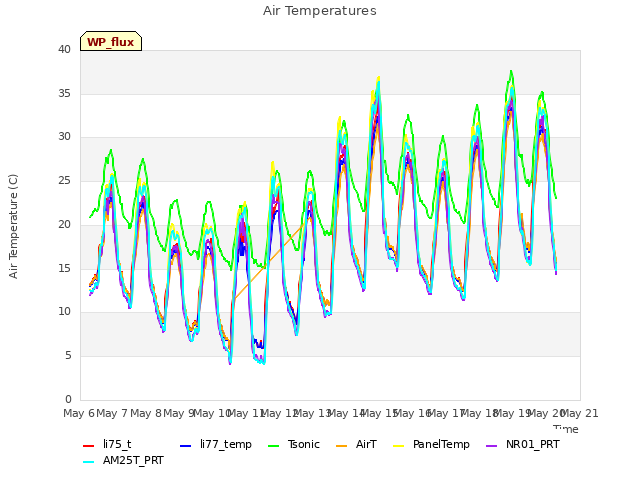Click the May 6 x-axis tick label
The image size is (640, 480).
pyautogui.click(x=78, y=413)
